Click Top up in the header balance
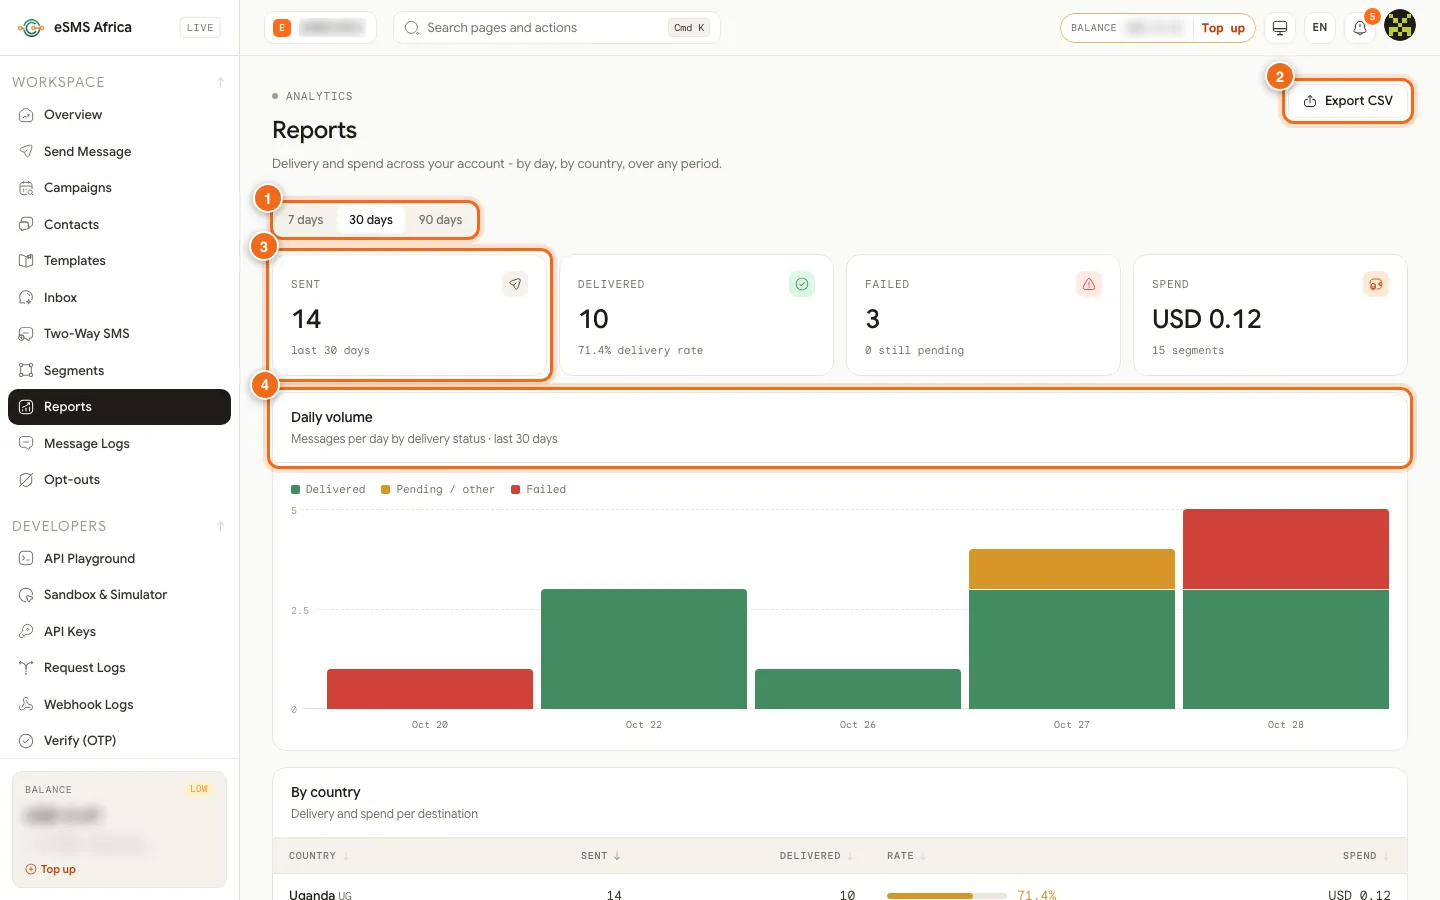This screenshot has height=900, width=1440. point(1222,28)
